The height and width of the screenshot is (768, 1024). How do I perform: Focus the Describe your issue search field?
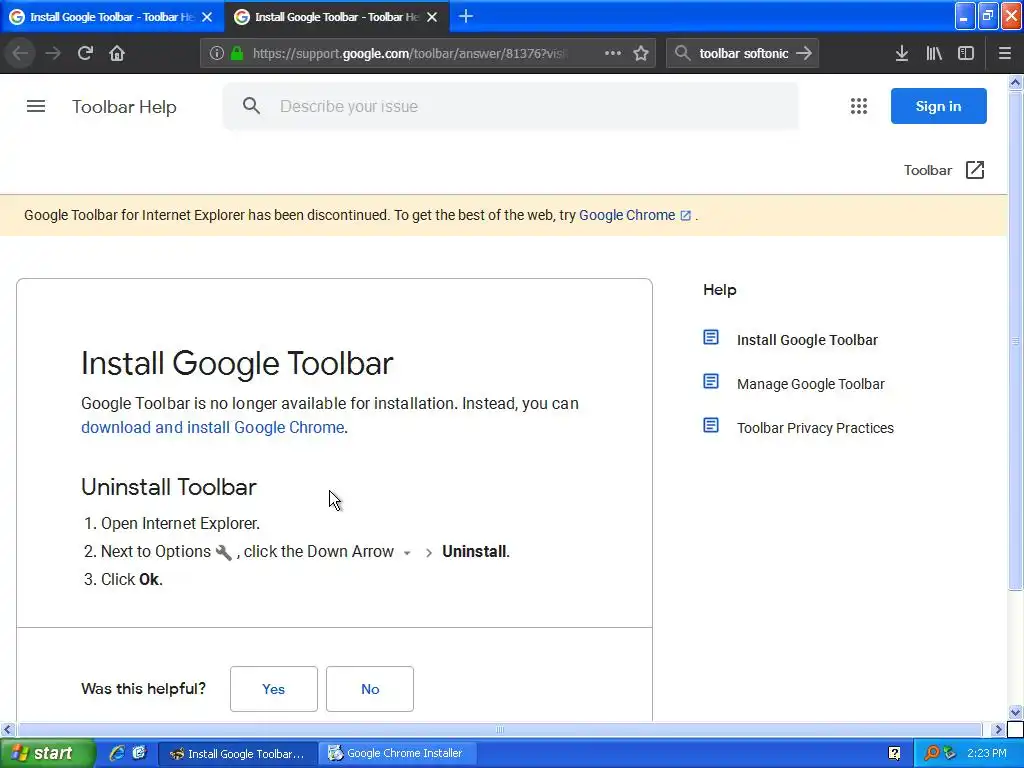click(x=511, y=106)
